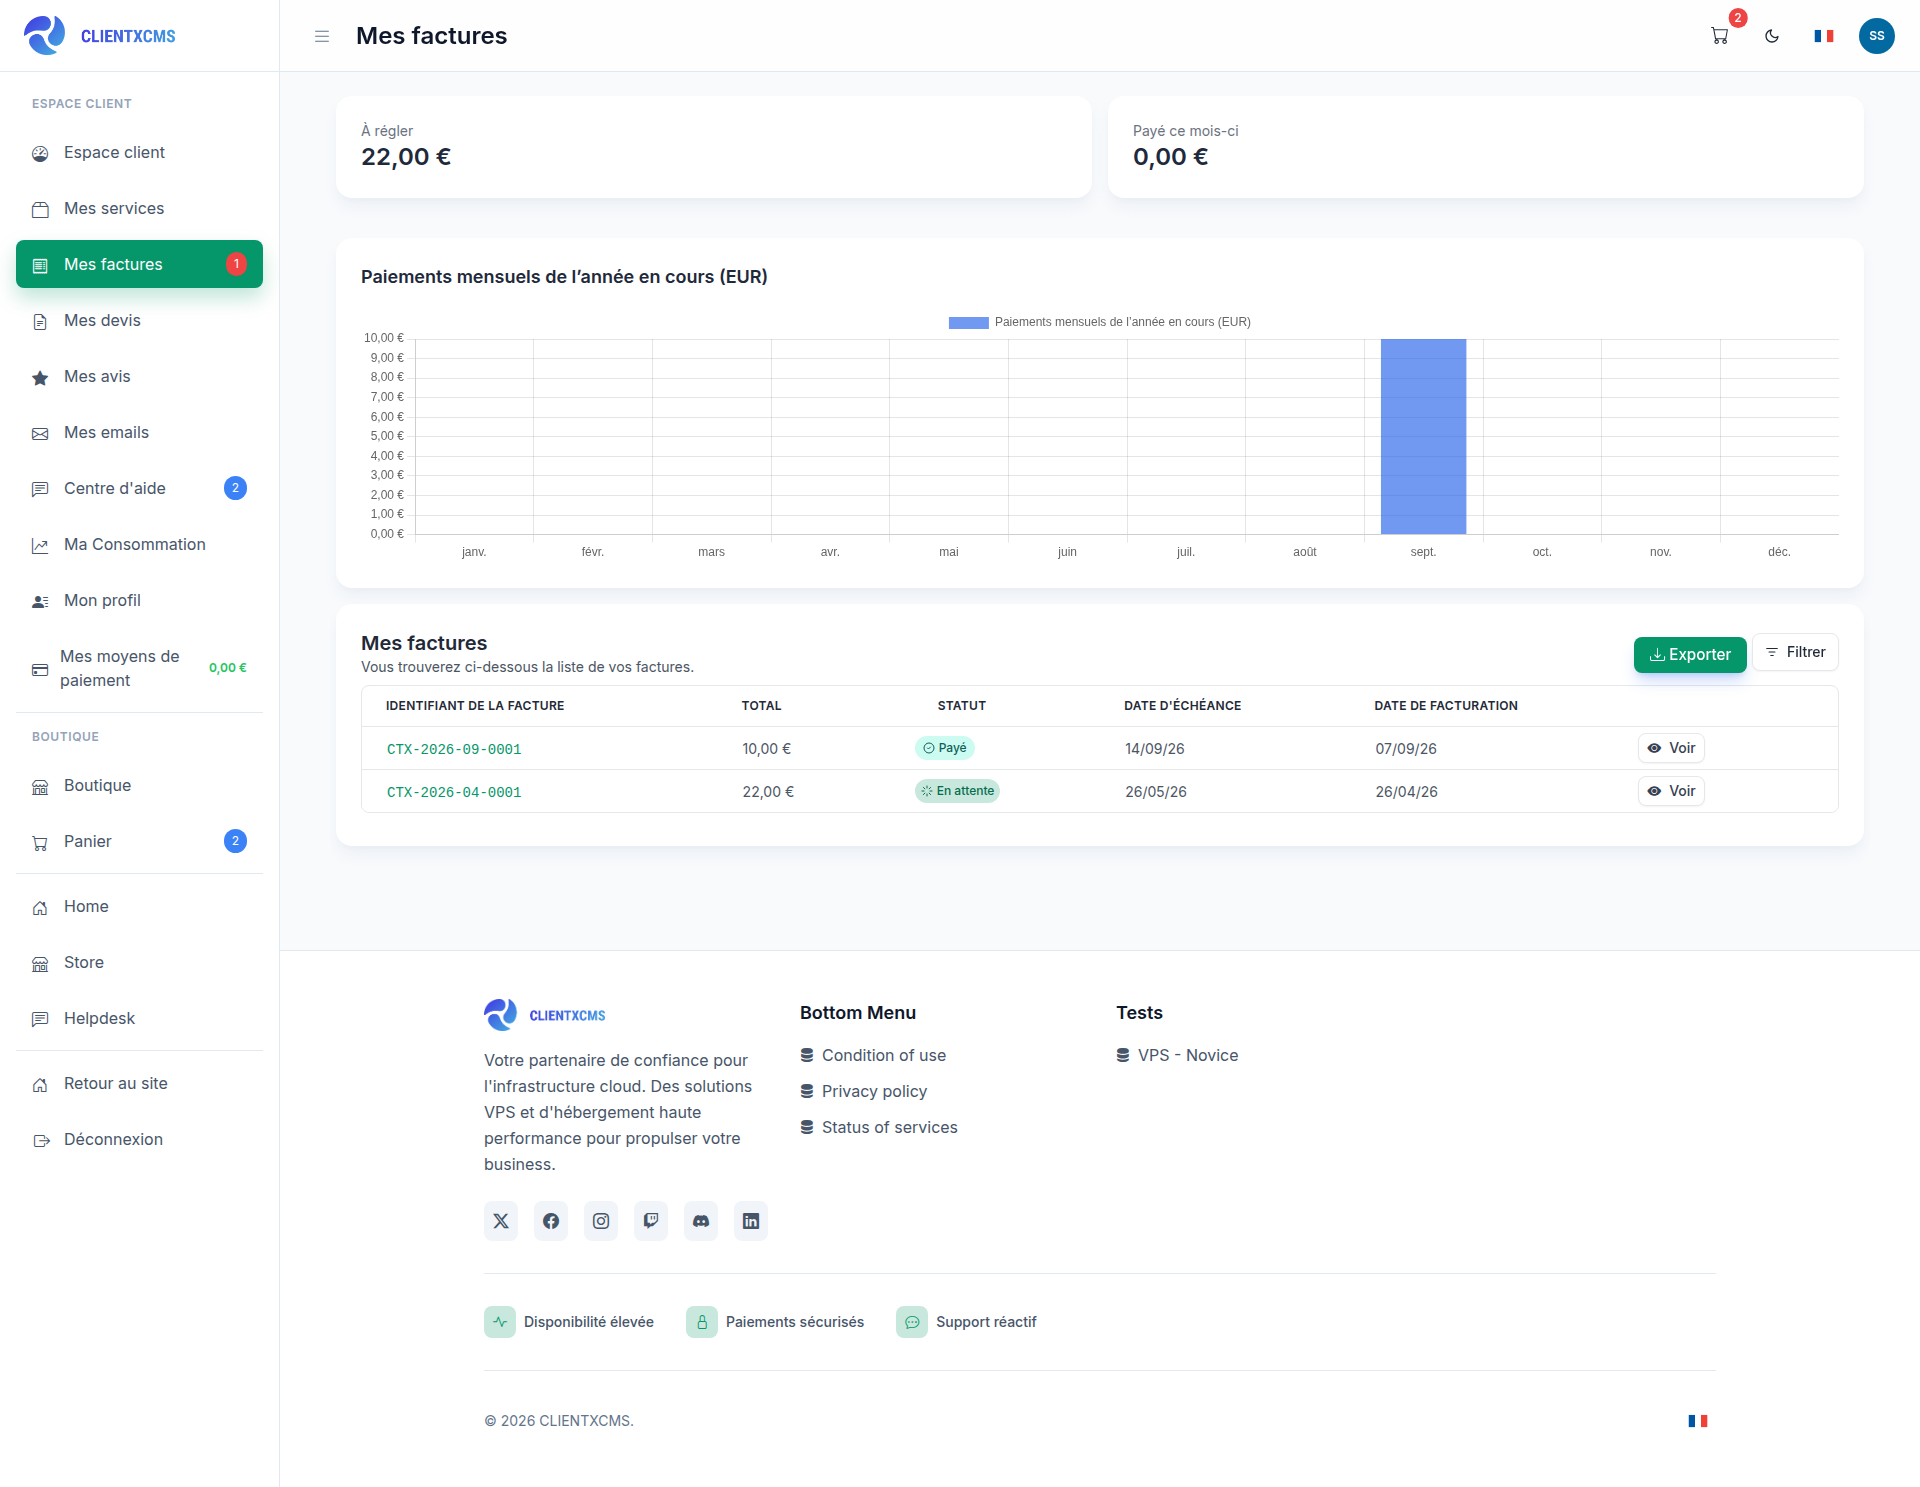Open invoice link CTX-2026-04-0001
Image resolution: width=1920 pixels, height=1487 pixels.
click(x=454, y=792)
